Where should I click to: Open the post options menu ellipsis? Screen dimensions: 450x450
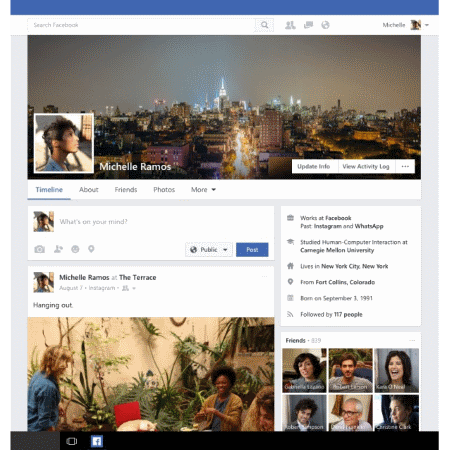pyautogui.click(x=264, y=276)
